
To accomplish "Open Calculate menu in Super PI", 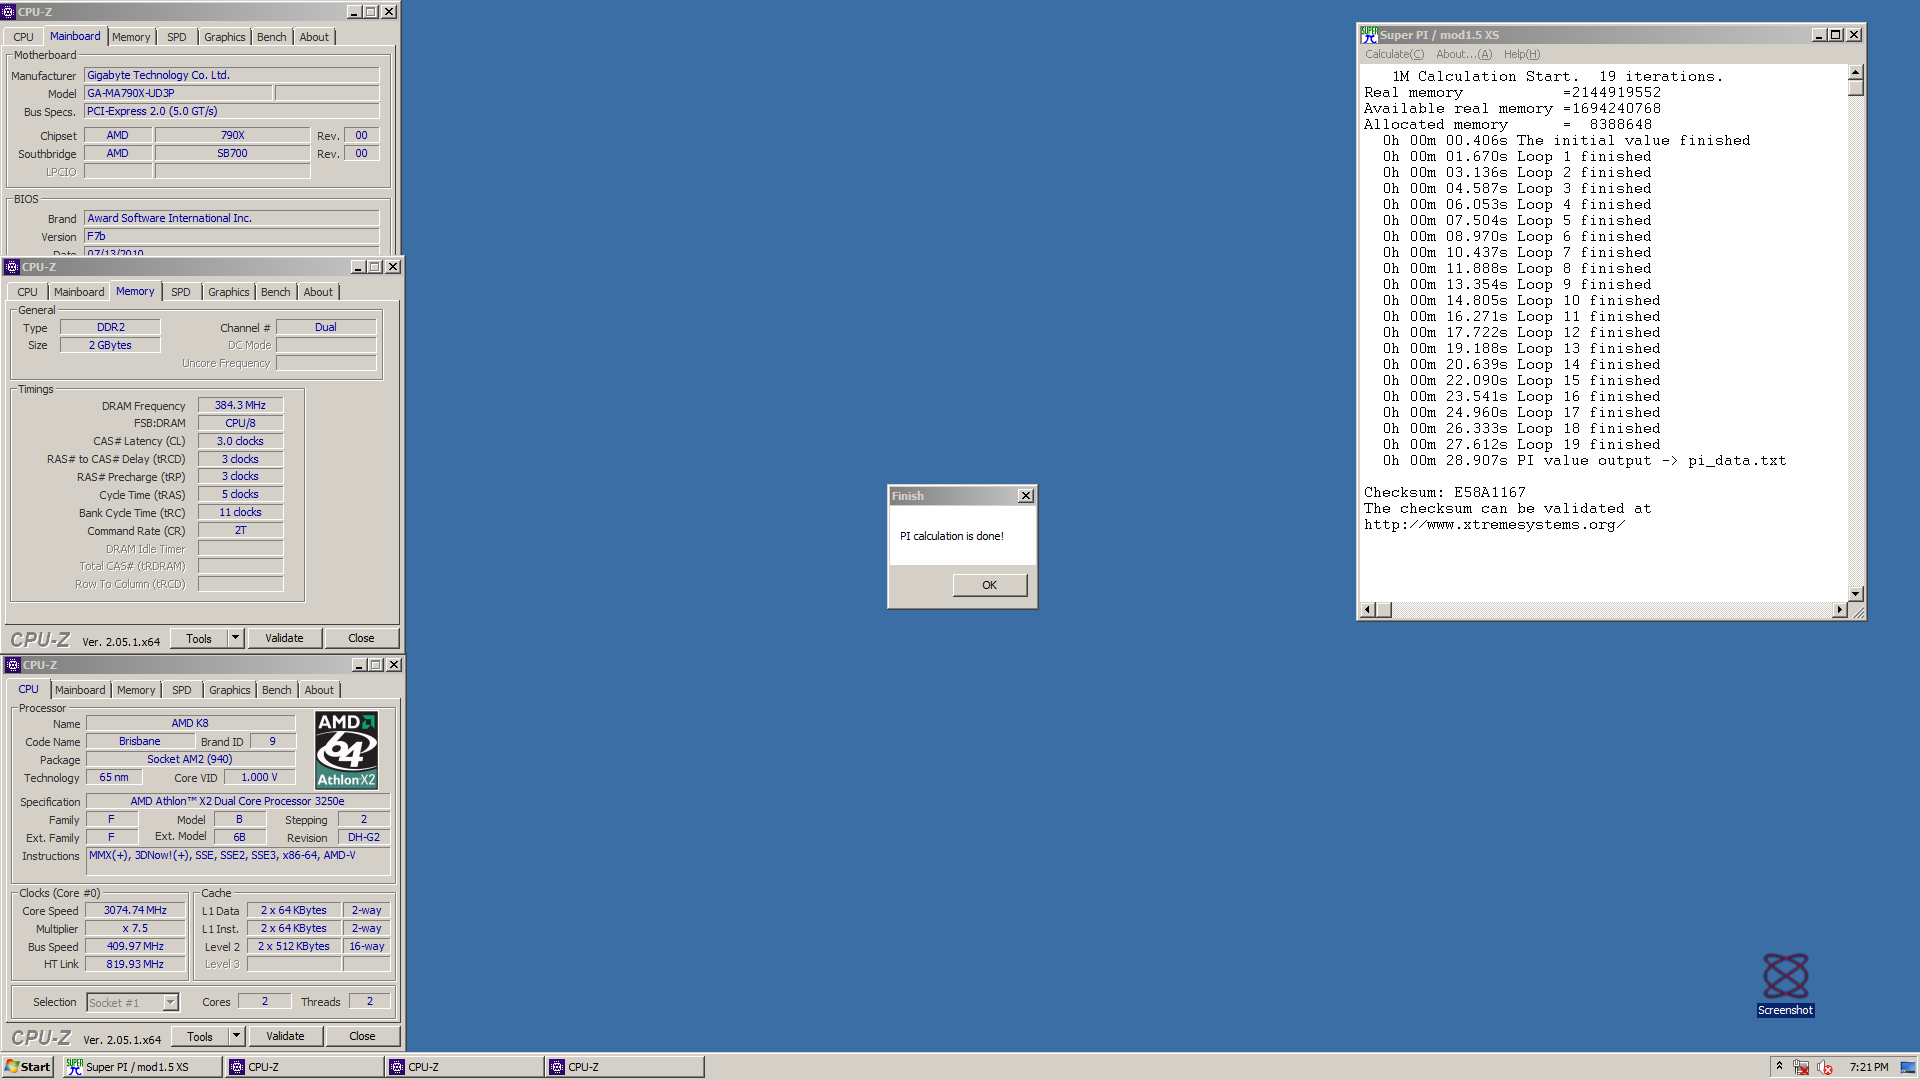I will click(1394, 54).
